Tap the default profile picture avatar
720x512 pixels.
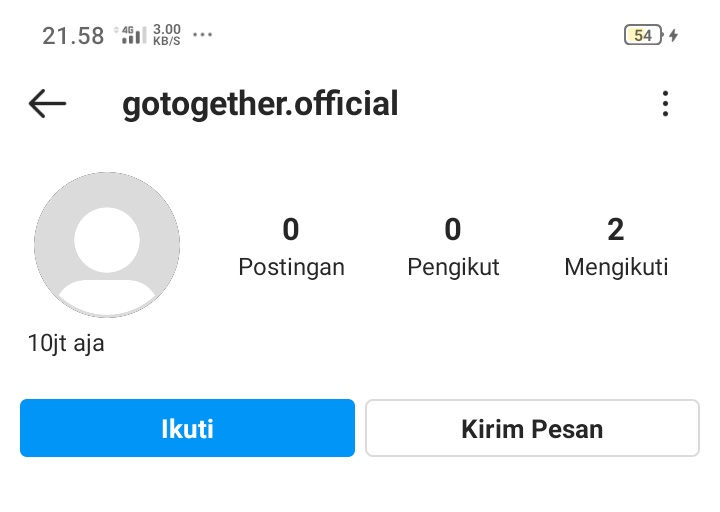click(x=107, y=245)
